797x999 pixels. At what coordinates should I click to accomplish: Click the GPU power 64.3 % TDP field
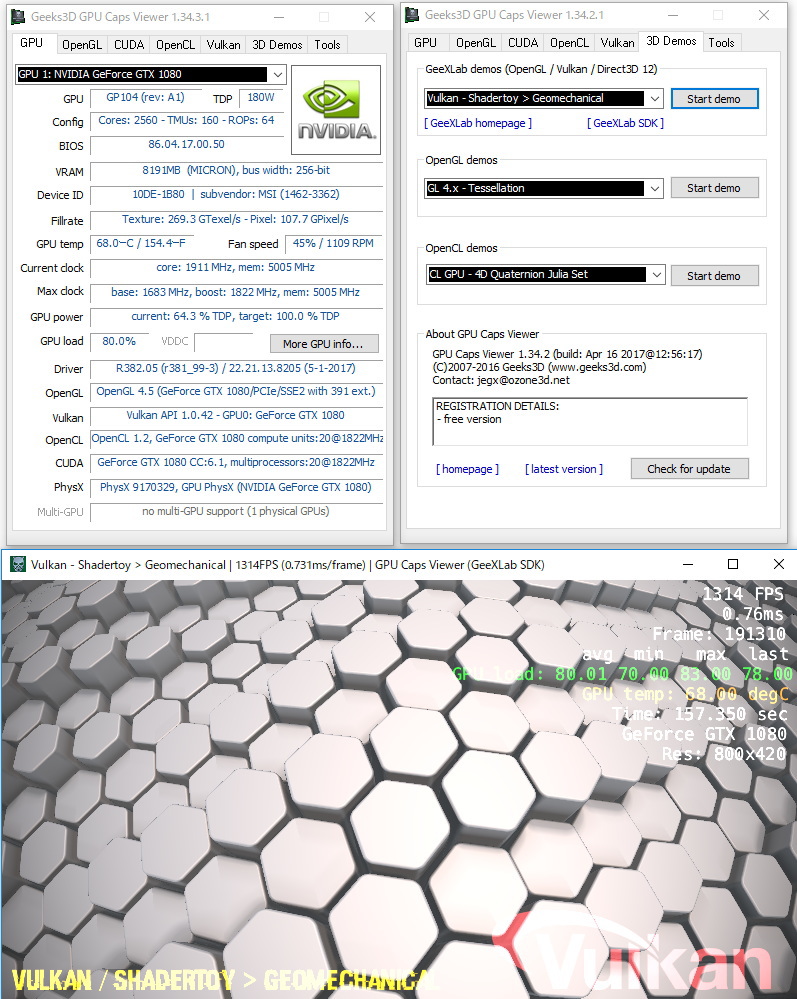236,317
